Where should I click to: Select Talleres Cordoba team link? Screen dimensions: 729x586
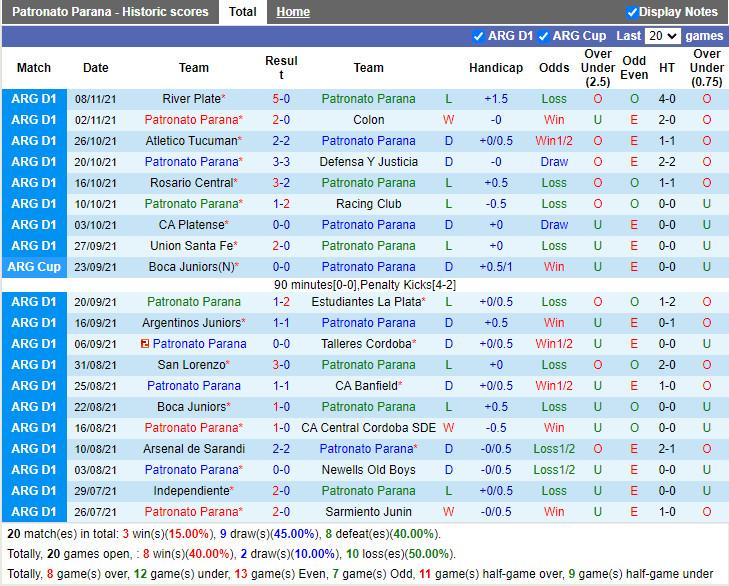click(366, 344)
